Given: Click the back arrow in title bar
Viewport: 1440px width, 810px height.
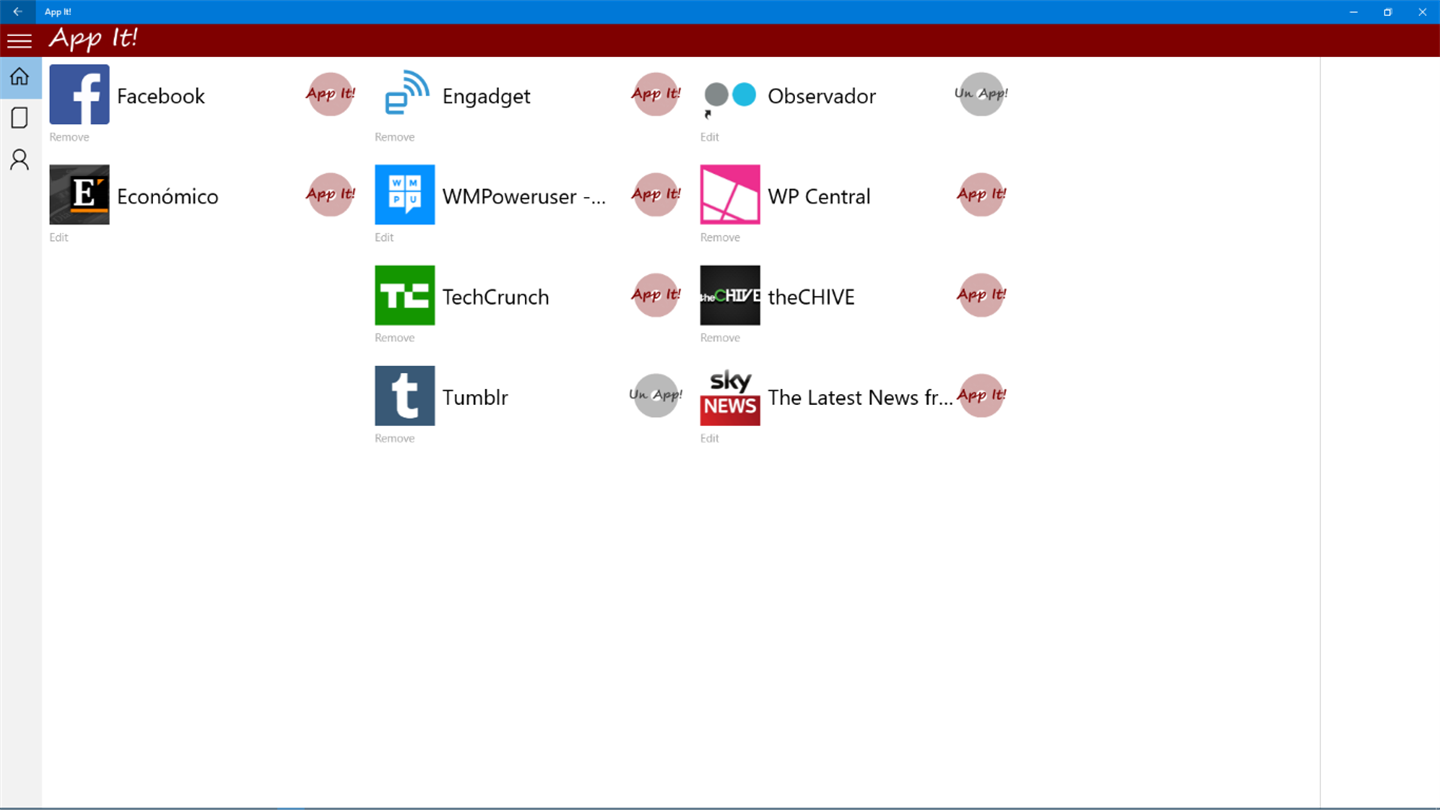Looking at the screenshot, I should (x=17, y=12).
